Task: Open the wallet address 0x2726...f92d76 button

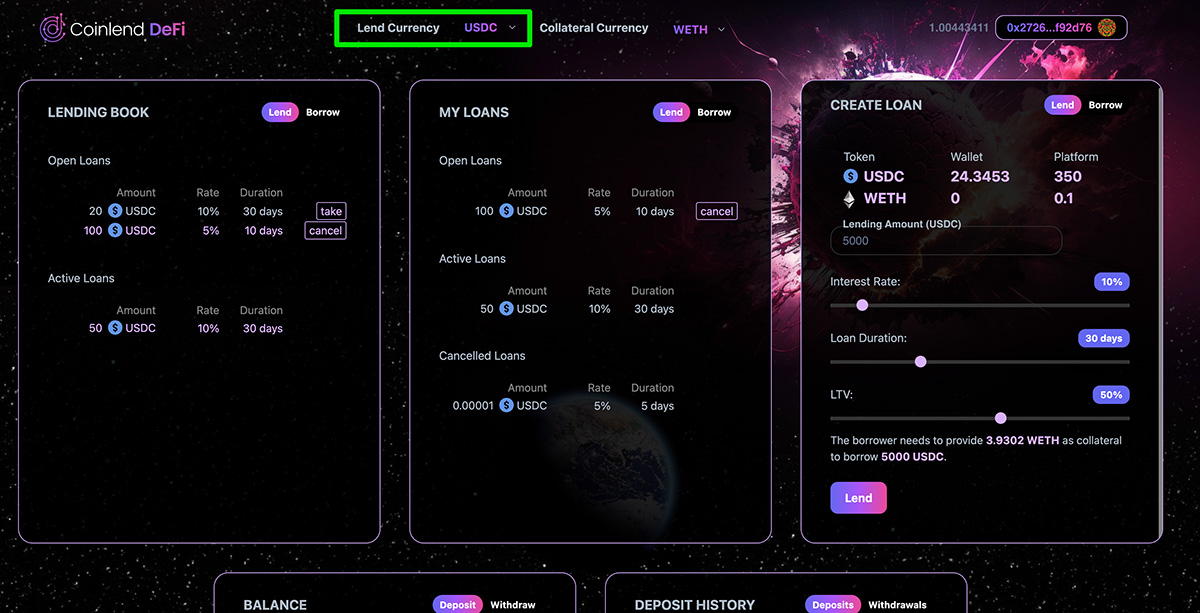Action: pos(1061,28)
